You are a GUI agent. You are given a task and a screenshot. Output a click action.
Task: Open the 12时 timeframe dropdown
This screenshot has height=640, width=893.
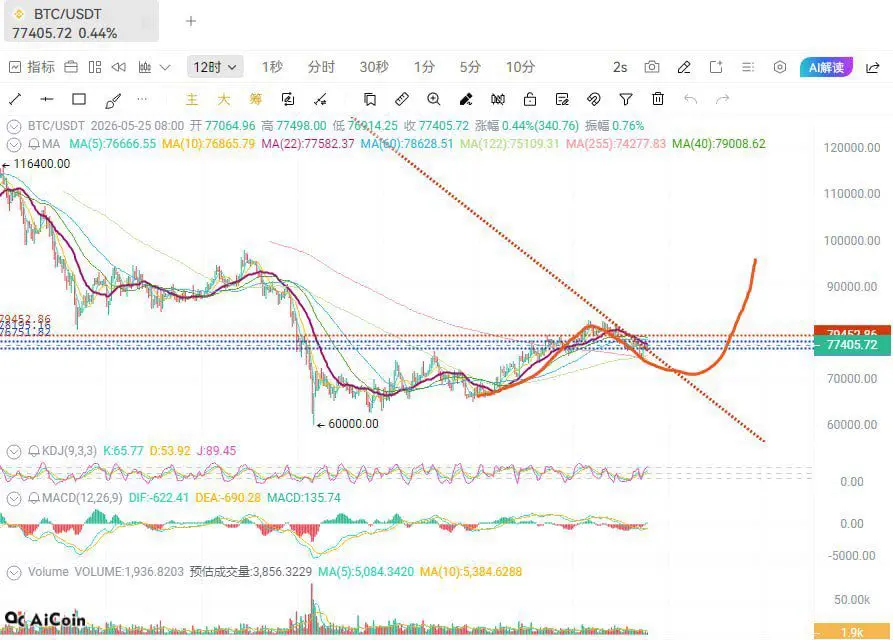[215, 67]
